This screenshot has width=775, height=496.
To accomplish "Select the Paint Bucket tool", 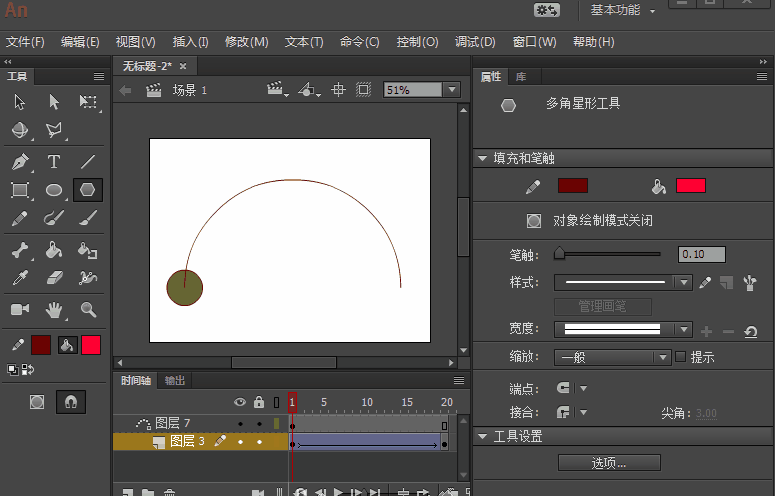I will [x=54, y=250].
